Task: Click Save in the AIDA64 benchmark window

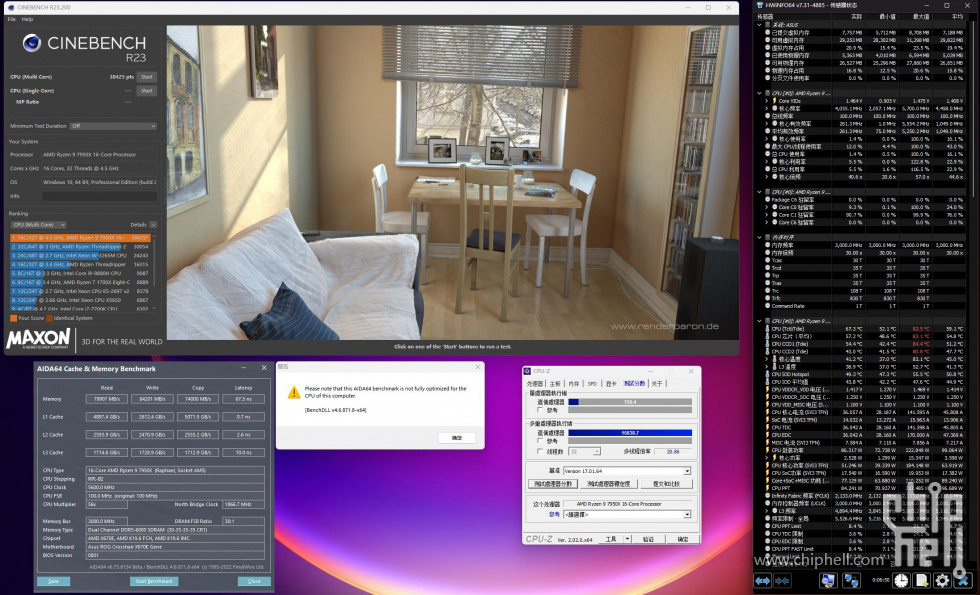Action: 54,581
